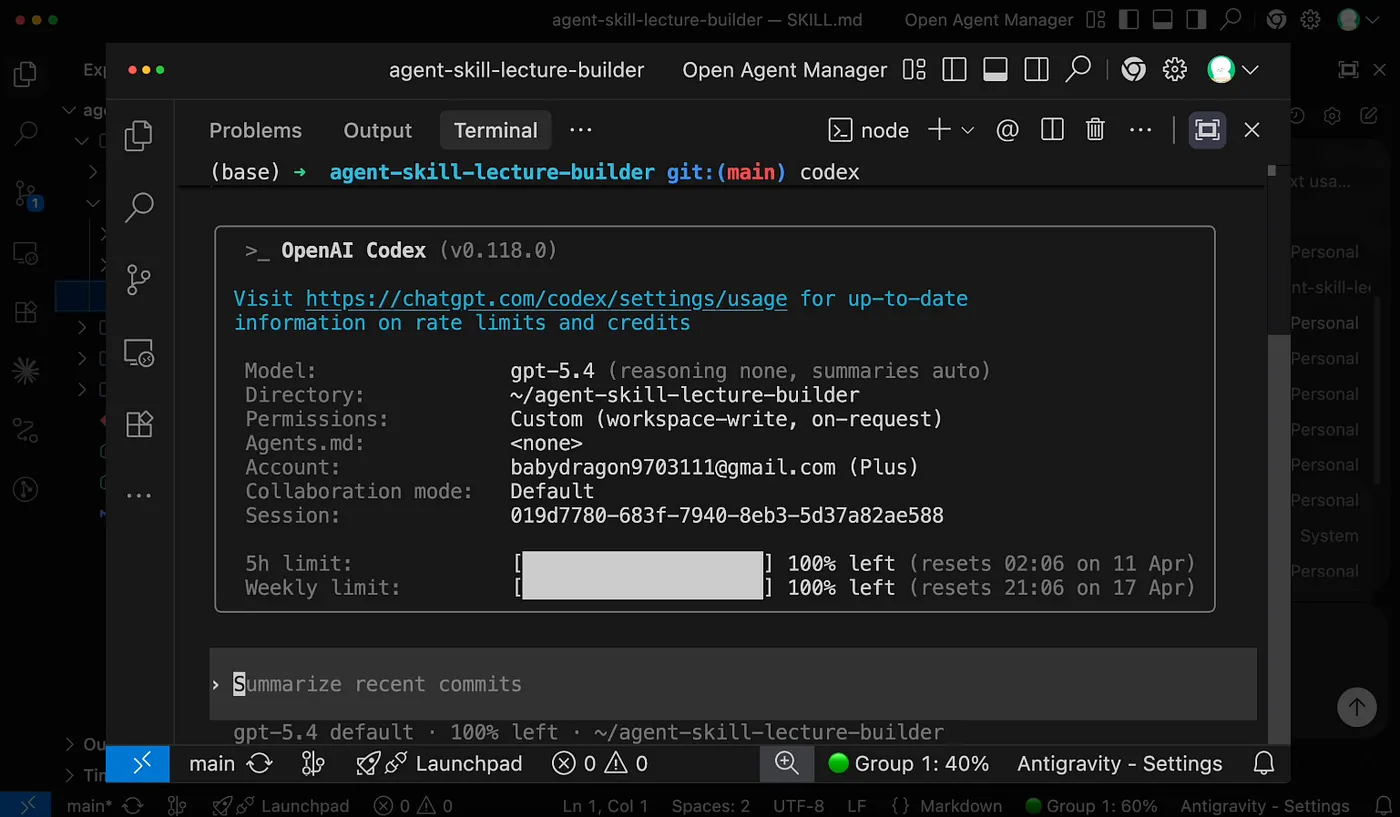Switch to the Output tab
This screenshot has width=1400, height=817.
377,130
